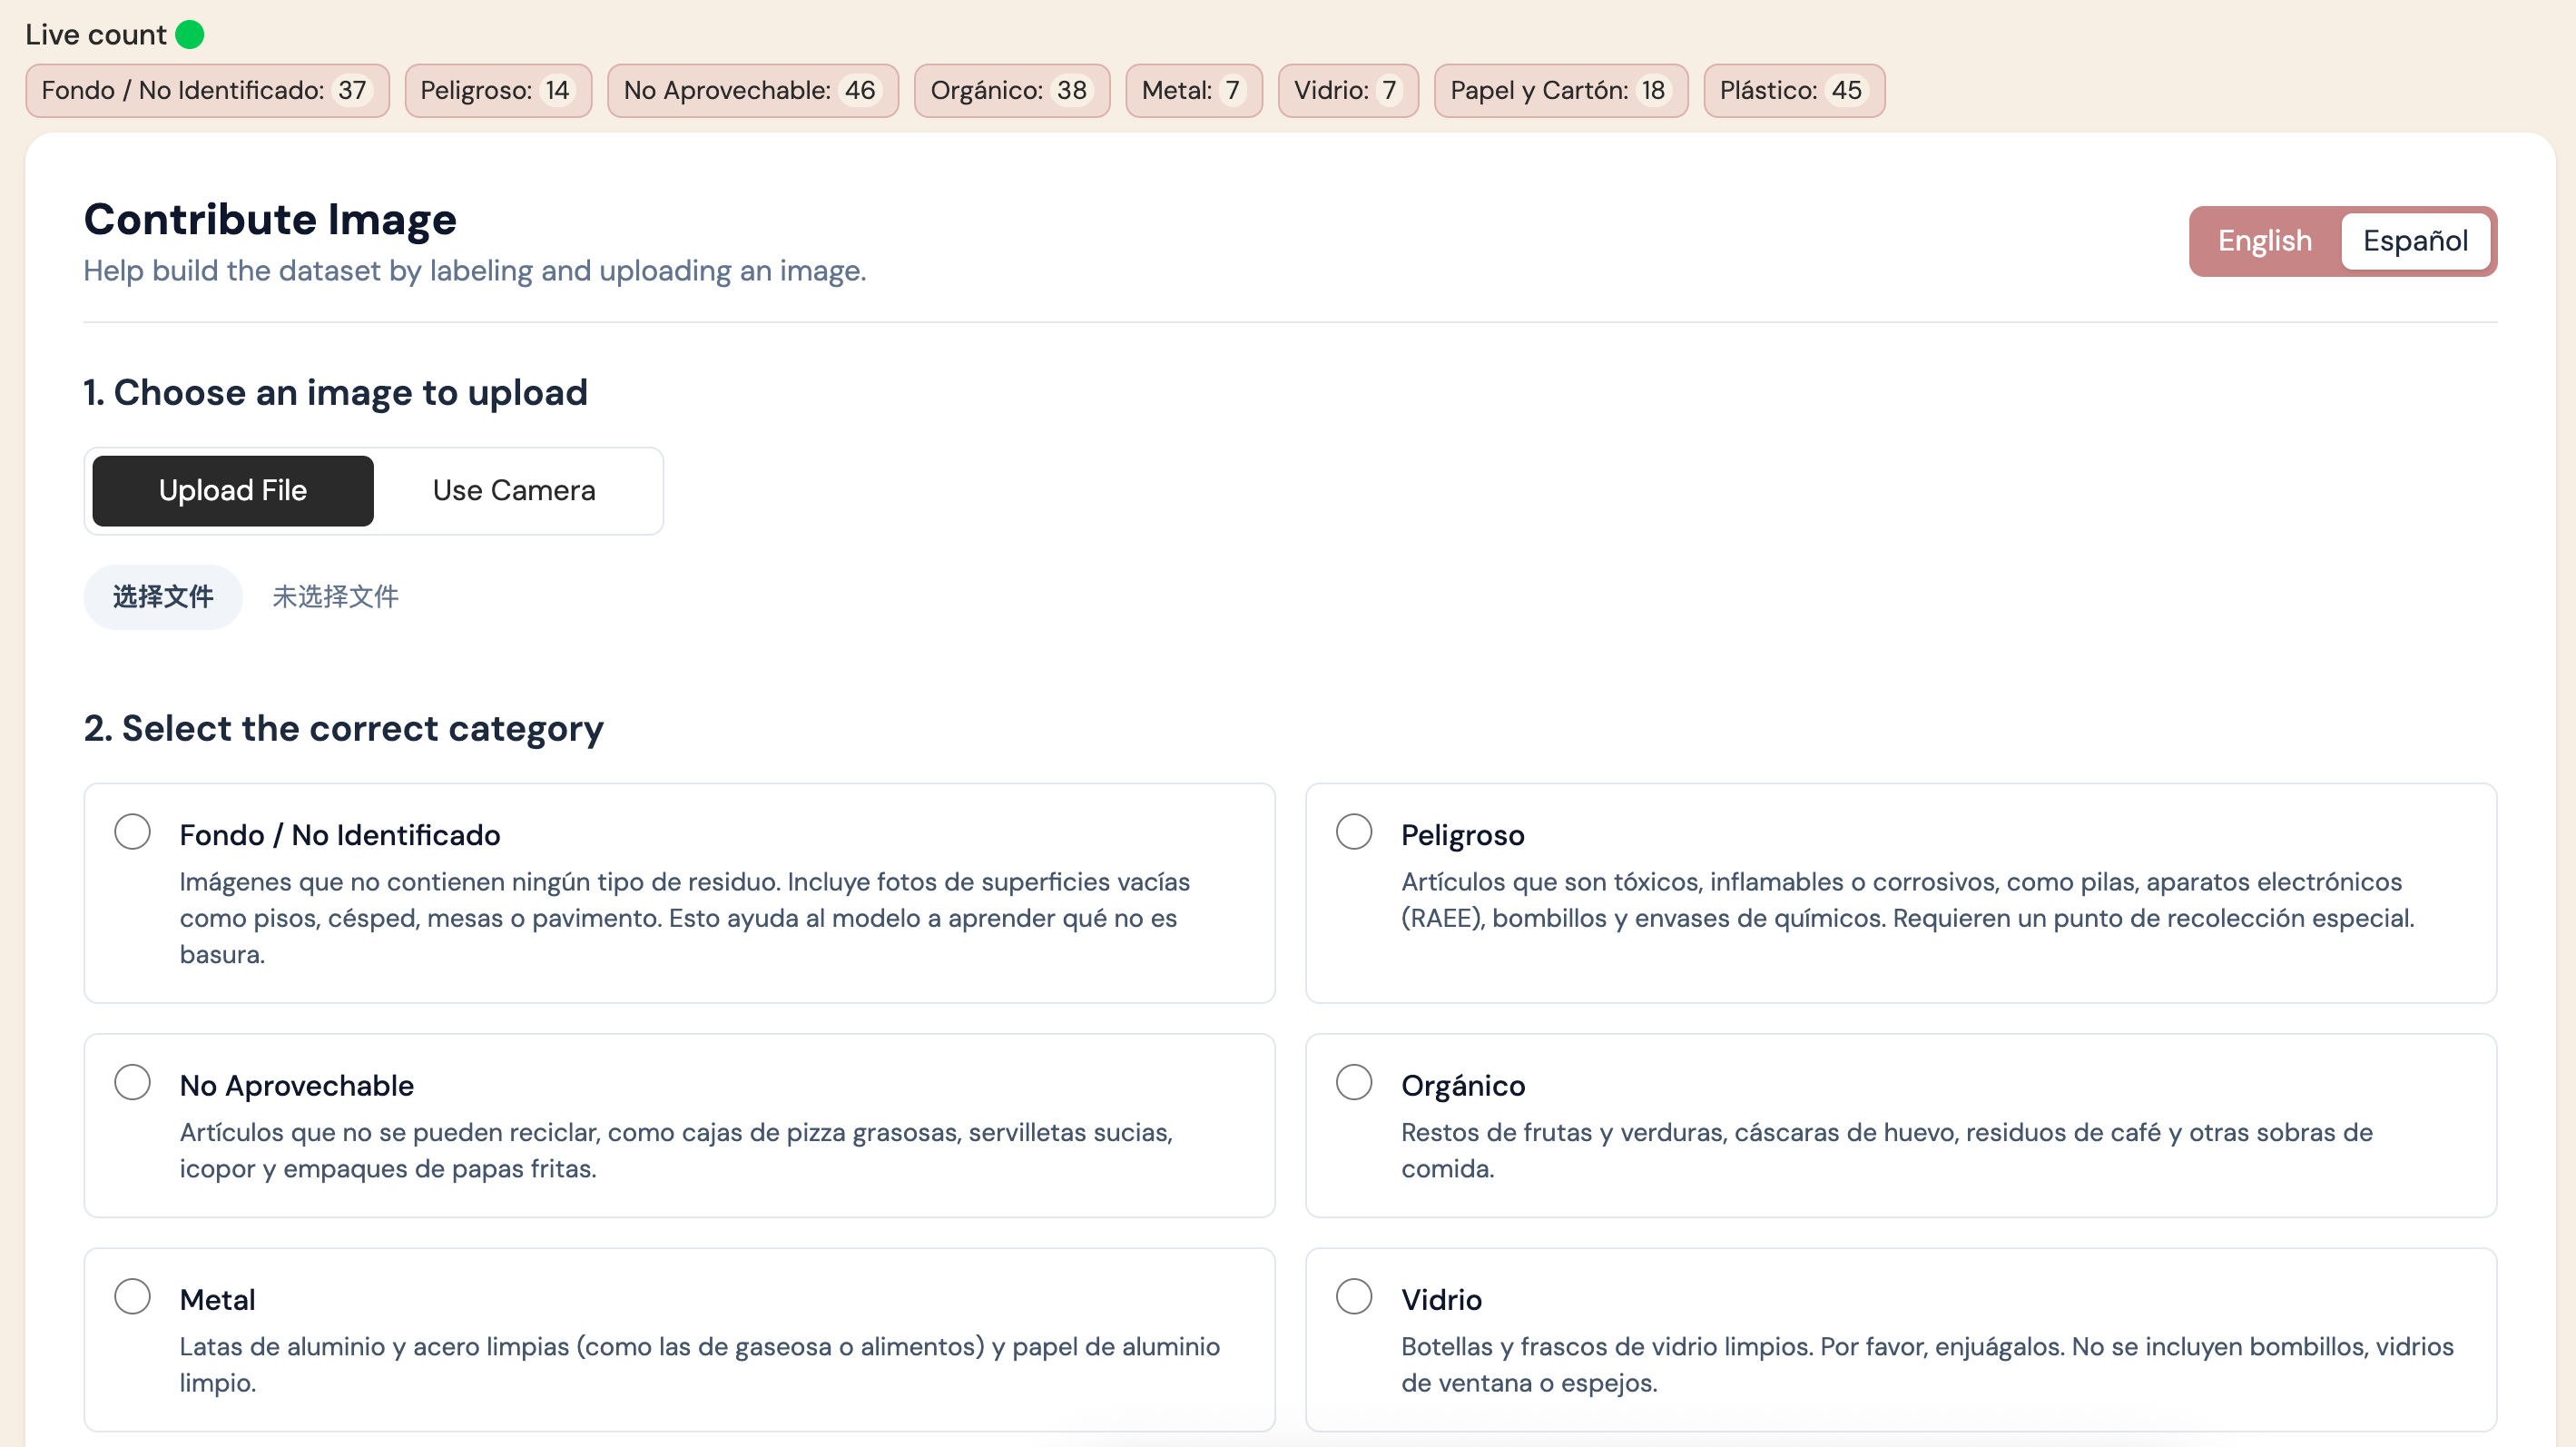Viewport: 2576px width, 1447px height.
Task: Select the Fondo / No Identificado radio button
Action: pos(132,832)
